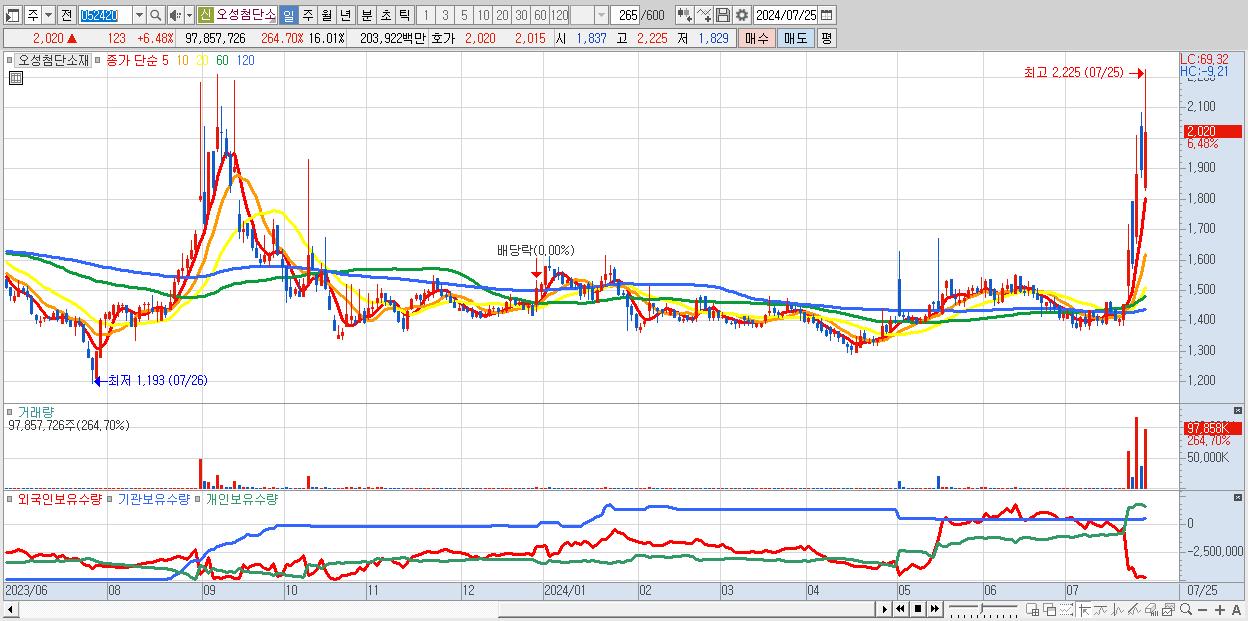Open the stock code dropdown arrow

click(x=139, y=15)
